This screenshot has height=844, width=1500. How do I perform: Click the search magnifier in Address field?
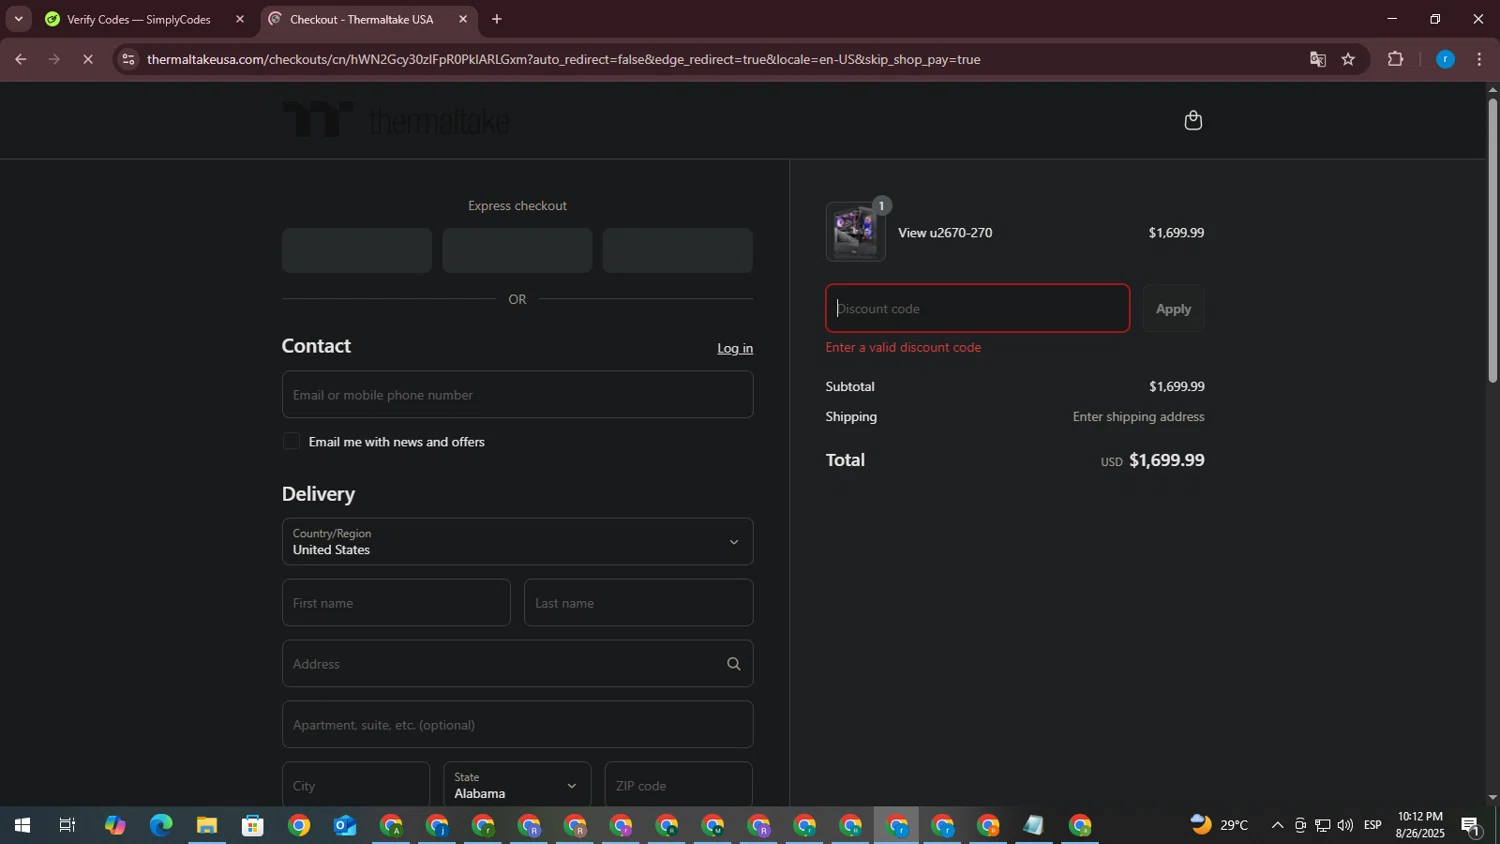[x=733, y=664]
